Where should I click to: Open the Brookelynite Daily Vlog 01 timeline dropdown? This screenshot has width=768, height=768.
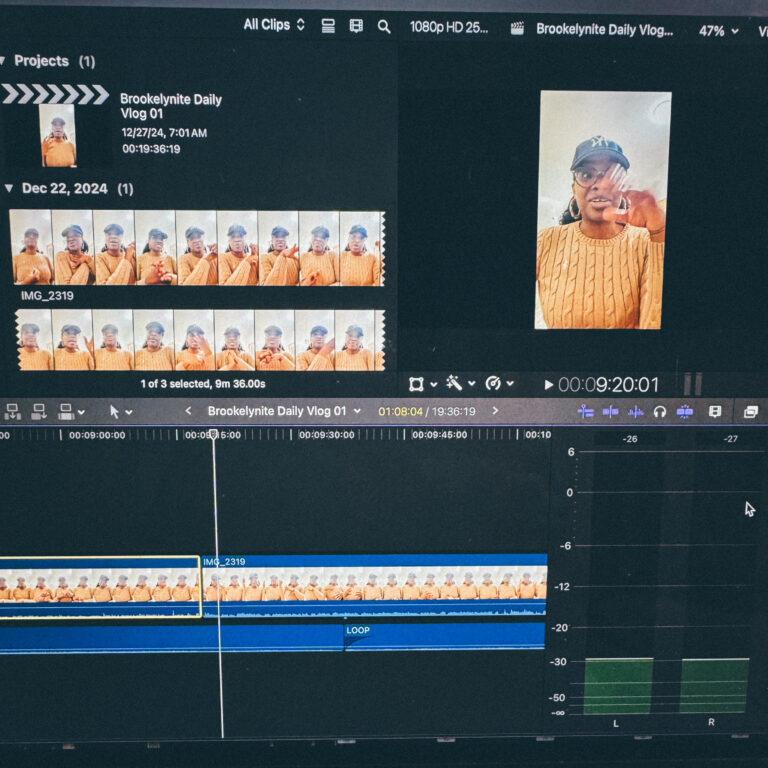click(x=358, y=411)
